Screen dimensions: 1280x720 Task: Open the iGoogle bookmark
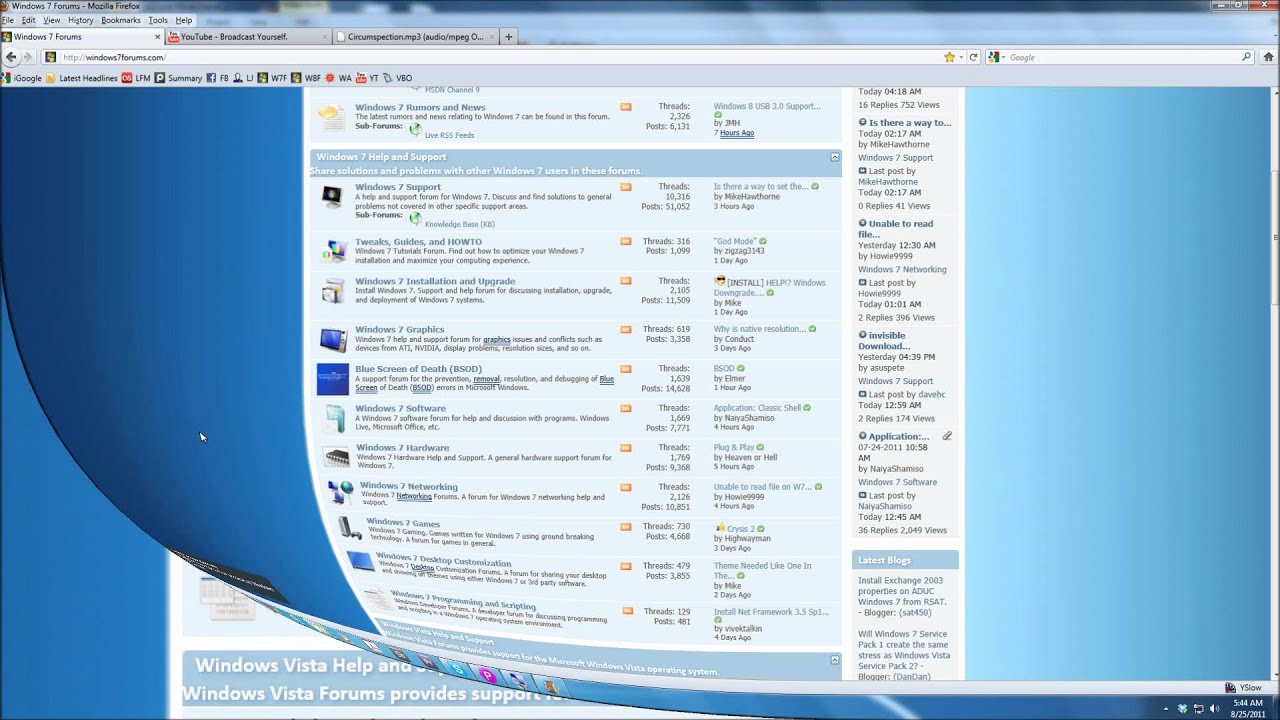coord(22,78)
